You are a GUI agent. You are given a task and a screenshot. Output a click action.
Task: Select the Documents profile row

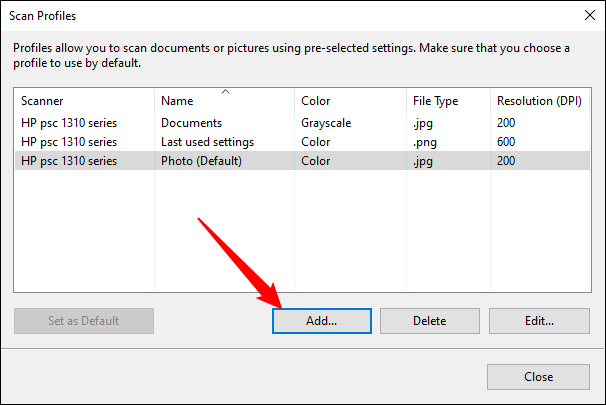click(x=192, y=123)
